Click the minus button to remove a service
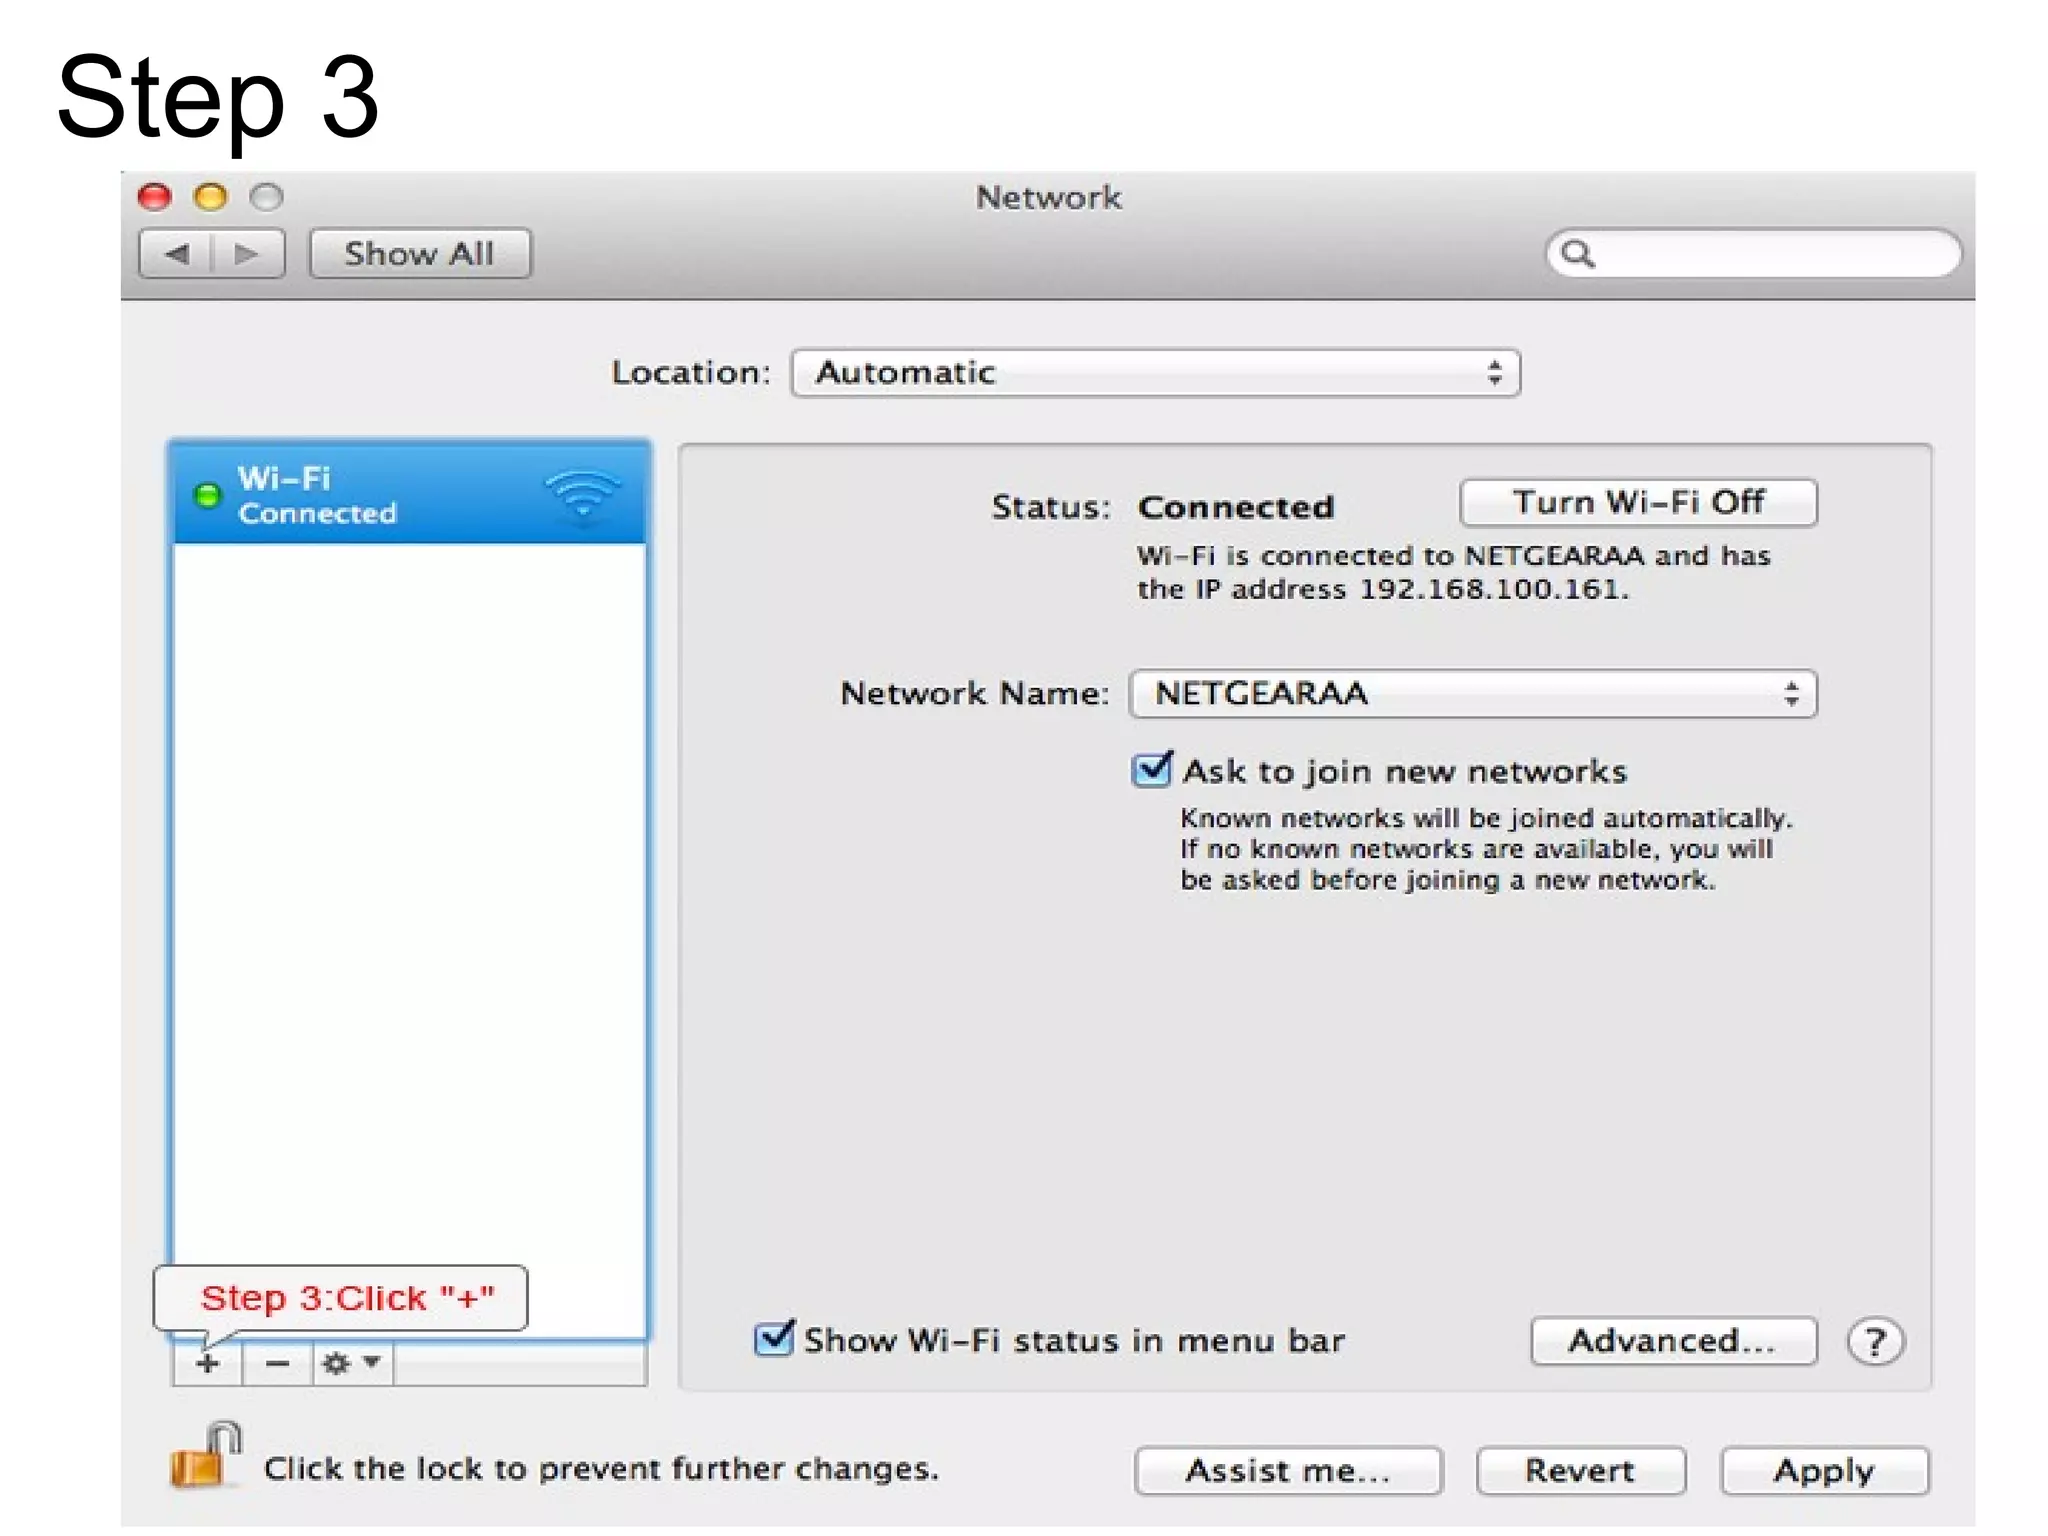 coord(277,1364)
